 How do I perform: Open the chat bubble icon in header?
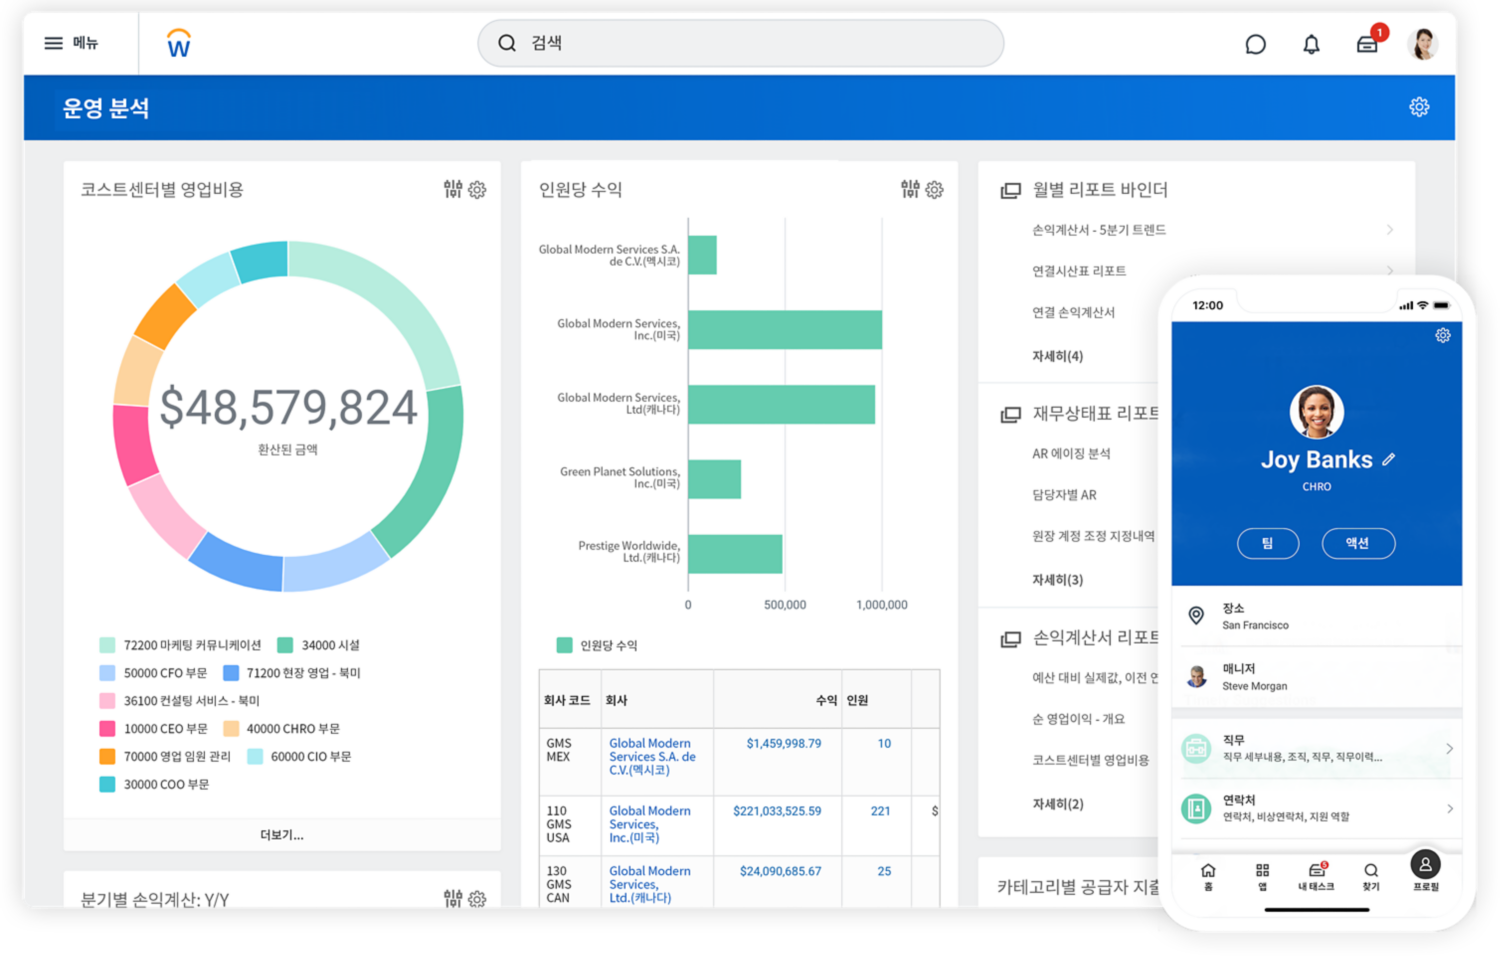click(x=1255, y=44)
